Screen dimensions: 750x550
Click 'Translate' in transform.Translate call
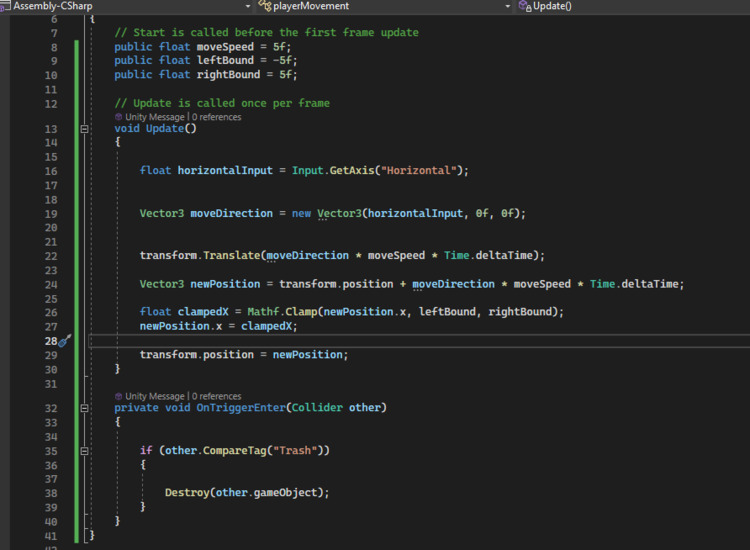click(232, 255)
